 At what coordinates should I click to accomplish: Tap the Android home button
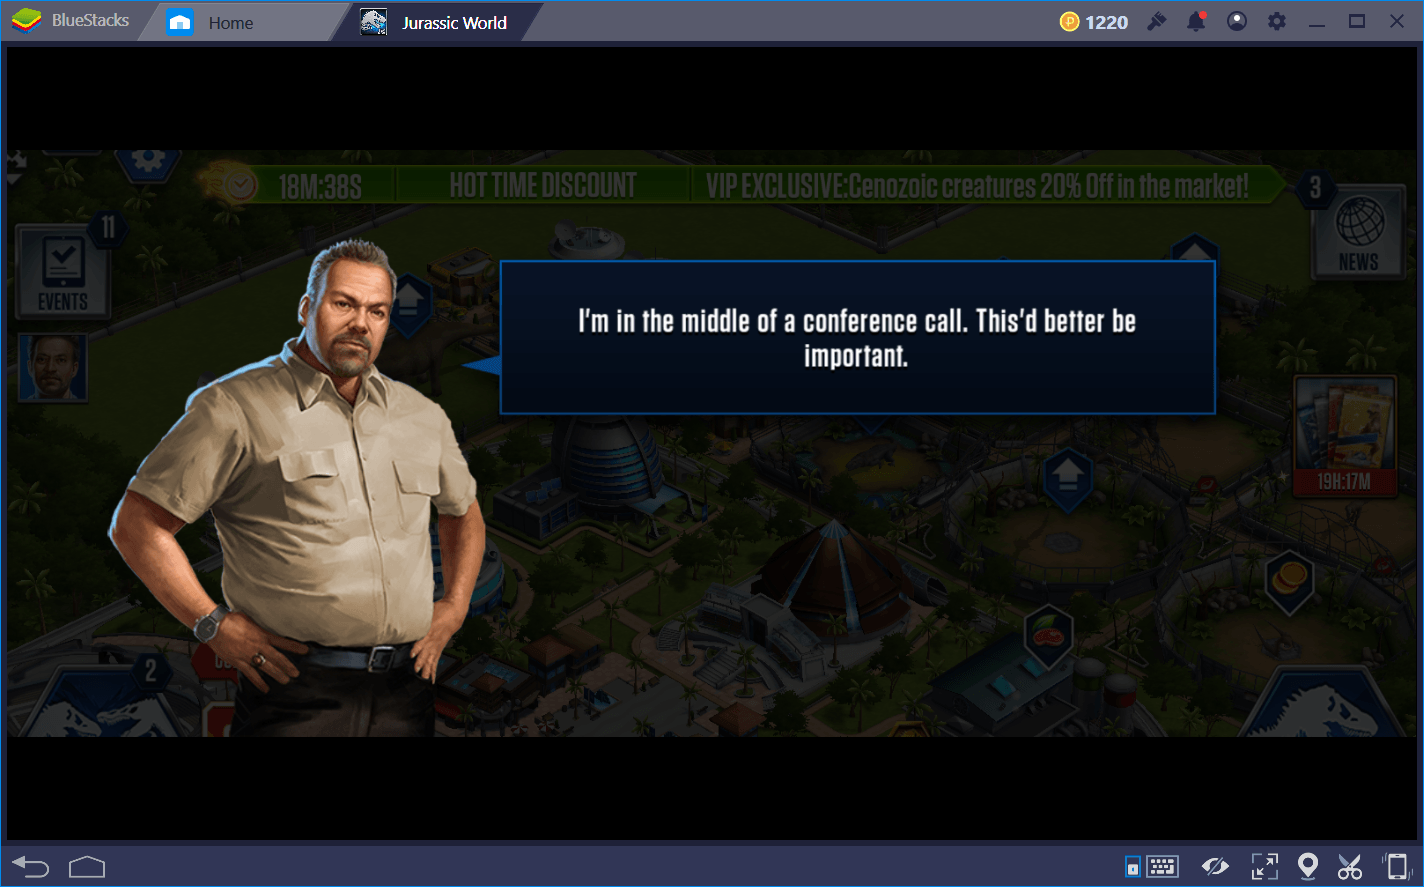click(x=87, y=866)
